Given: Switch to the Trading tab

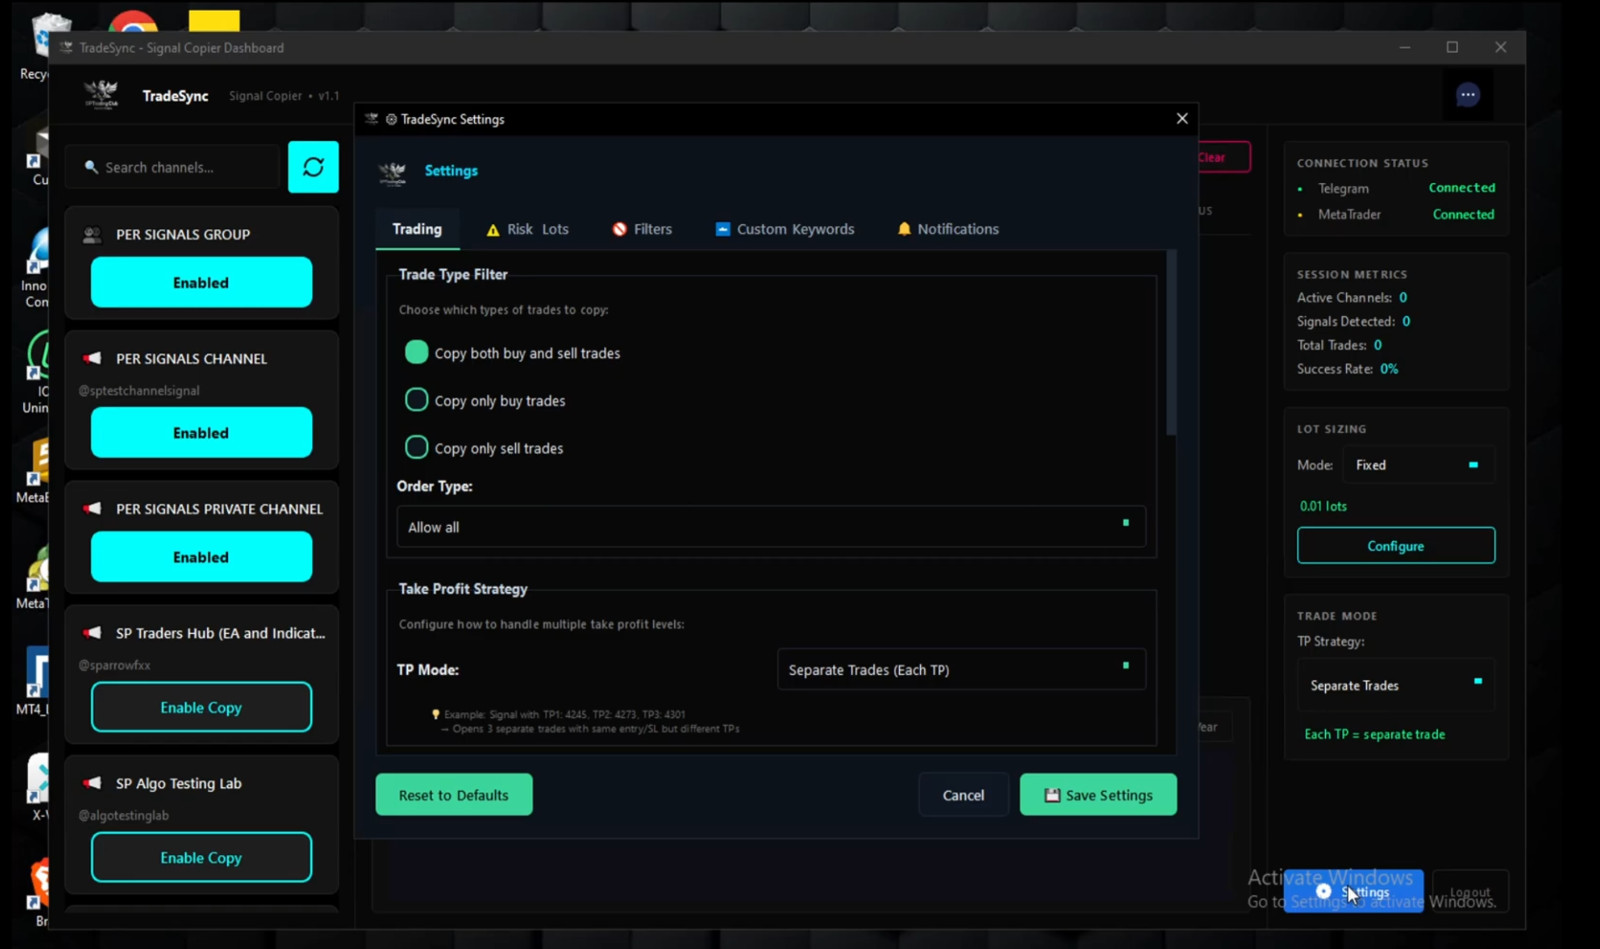Looking at the screenshot, I should tap(417, 229).
